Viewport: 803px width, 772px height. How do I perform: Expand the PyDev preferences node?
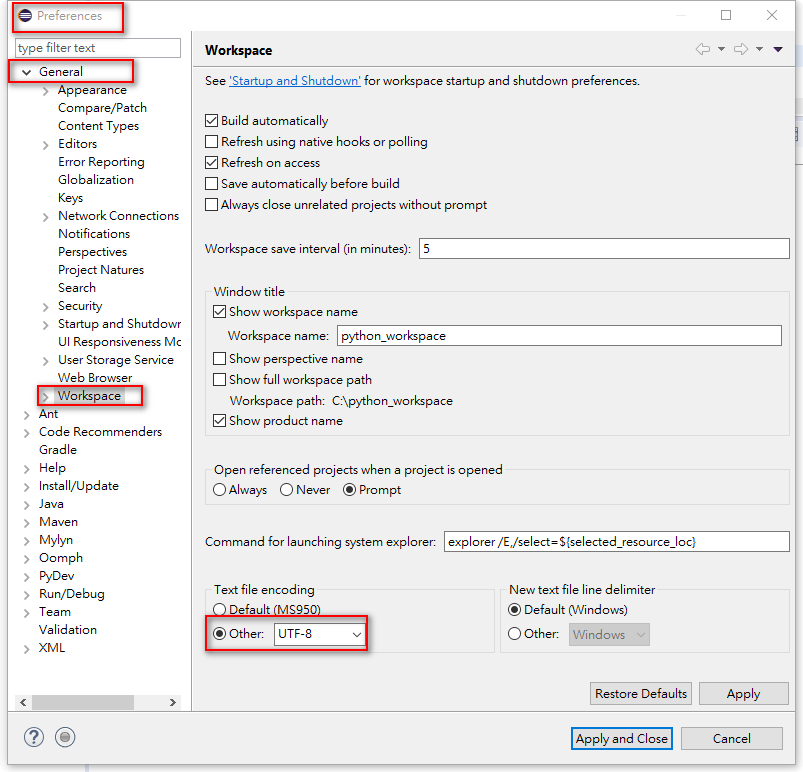coord(27,577)
